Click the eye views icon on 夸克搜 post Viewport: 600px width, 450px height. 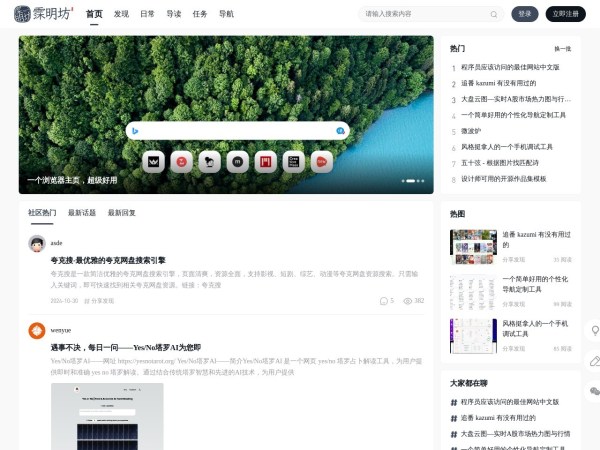pos(408,300)
